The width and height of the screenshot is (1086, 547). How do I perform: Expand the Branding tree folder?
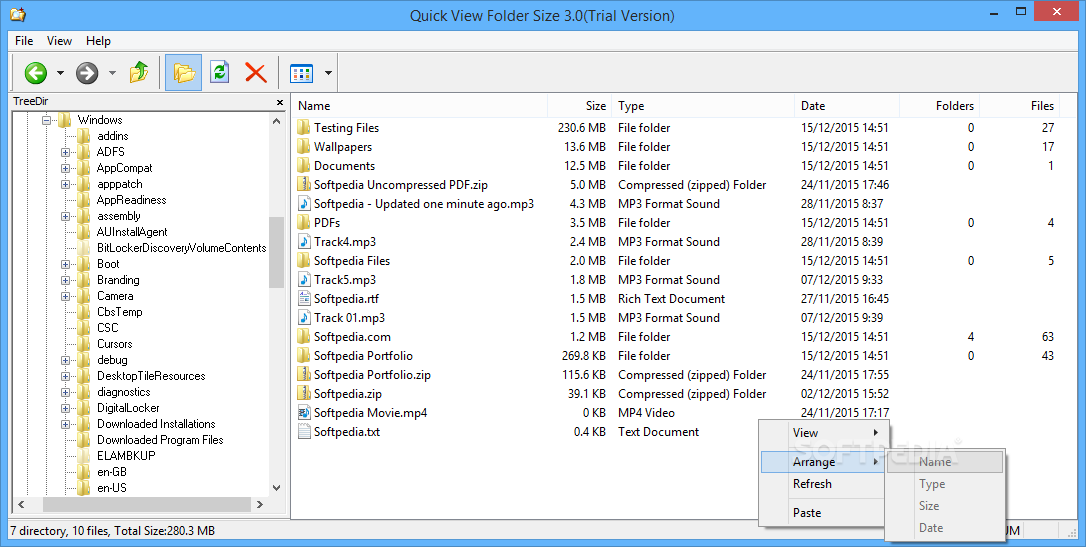66,280
